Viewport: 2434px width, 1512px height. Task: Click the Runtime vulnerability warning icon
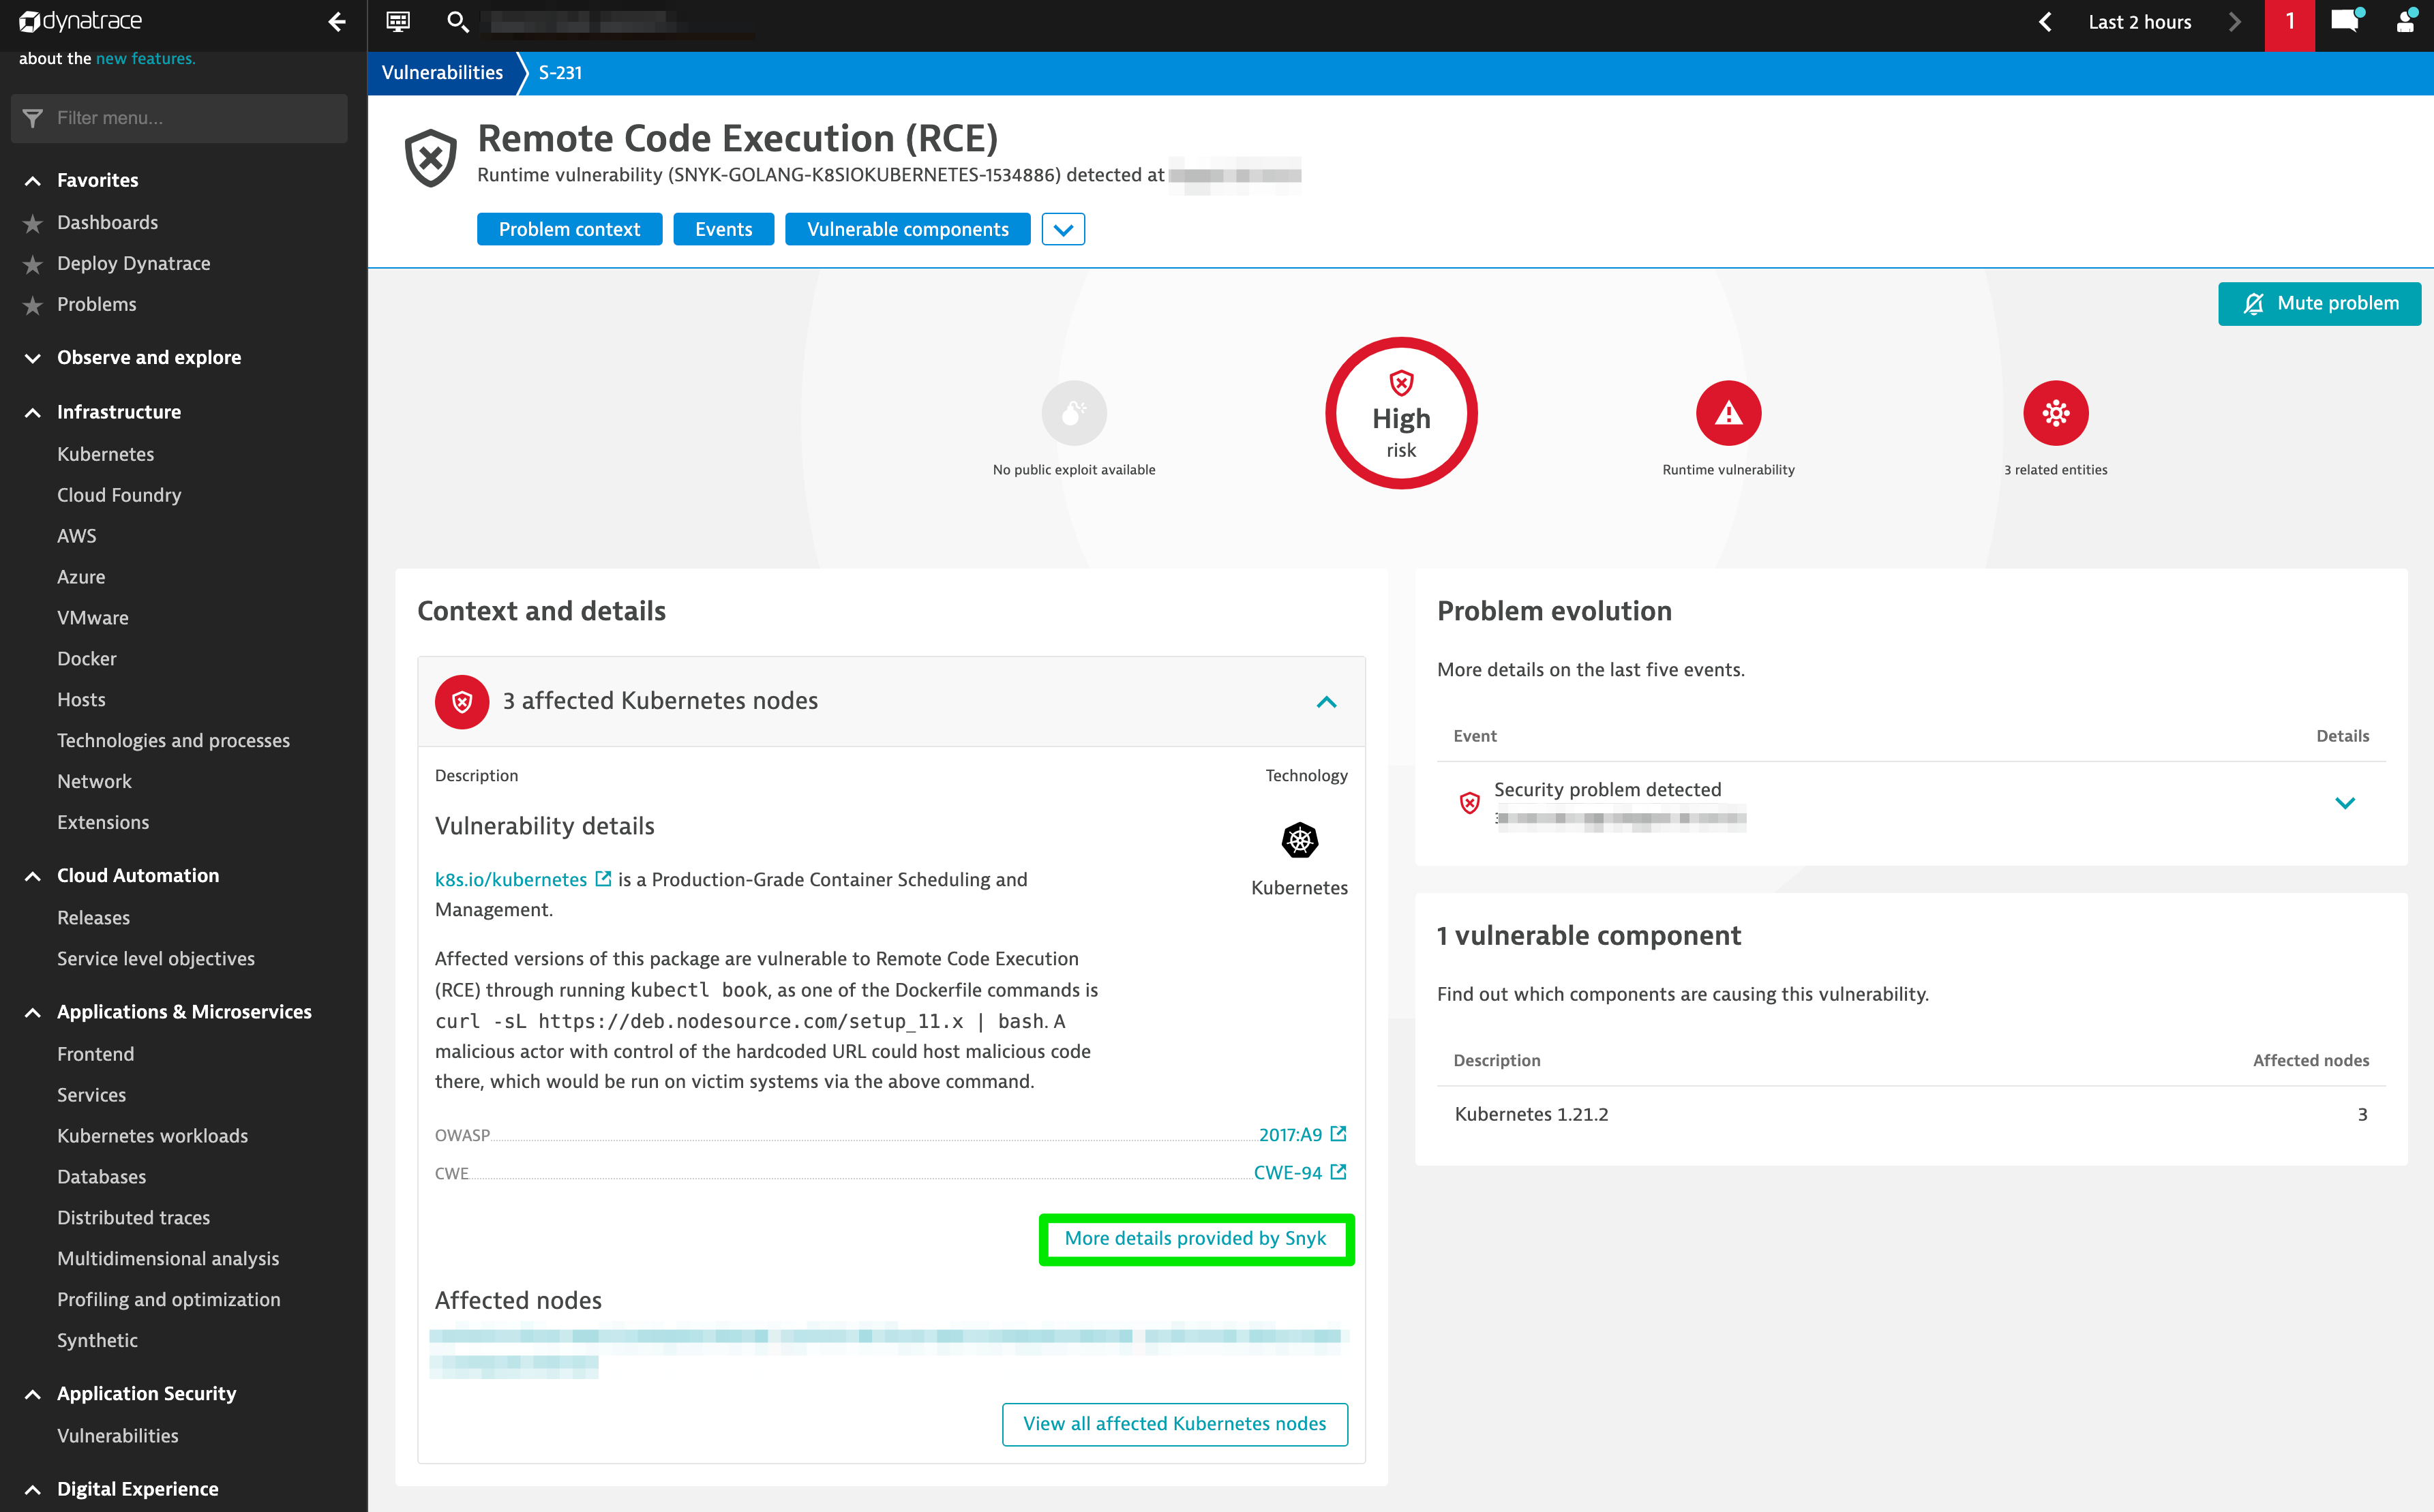(x=1728, y=413)
